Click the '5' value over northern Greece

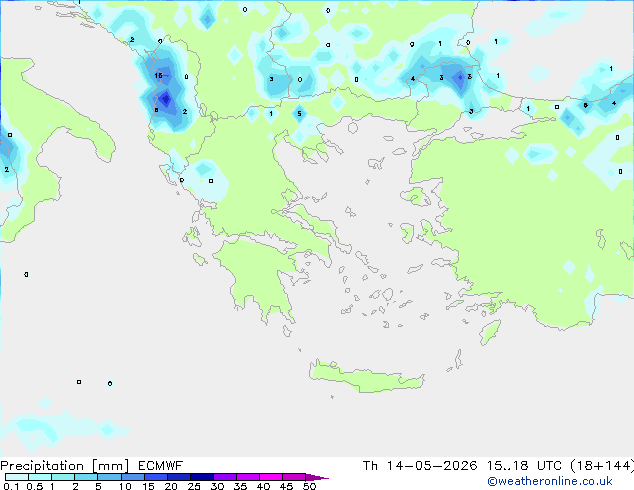(299, 114)
